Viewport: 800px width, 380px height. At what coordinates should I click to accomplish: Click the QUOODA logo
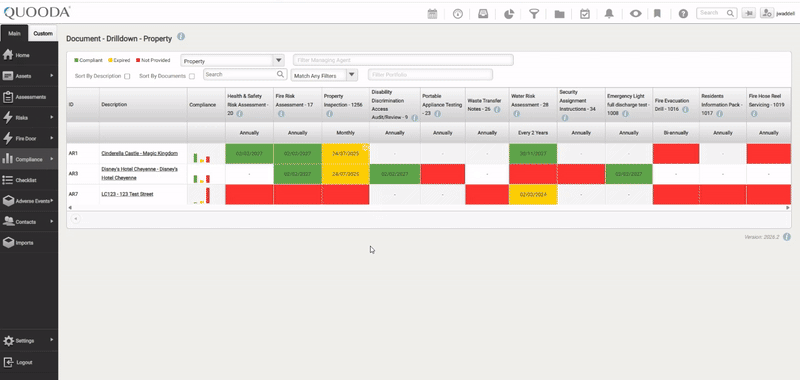coord(37,13)
